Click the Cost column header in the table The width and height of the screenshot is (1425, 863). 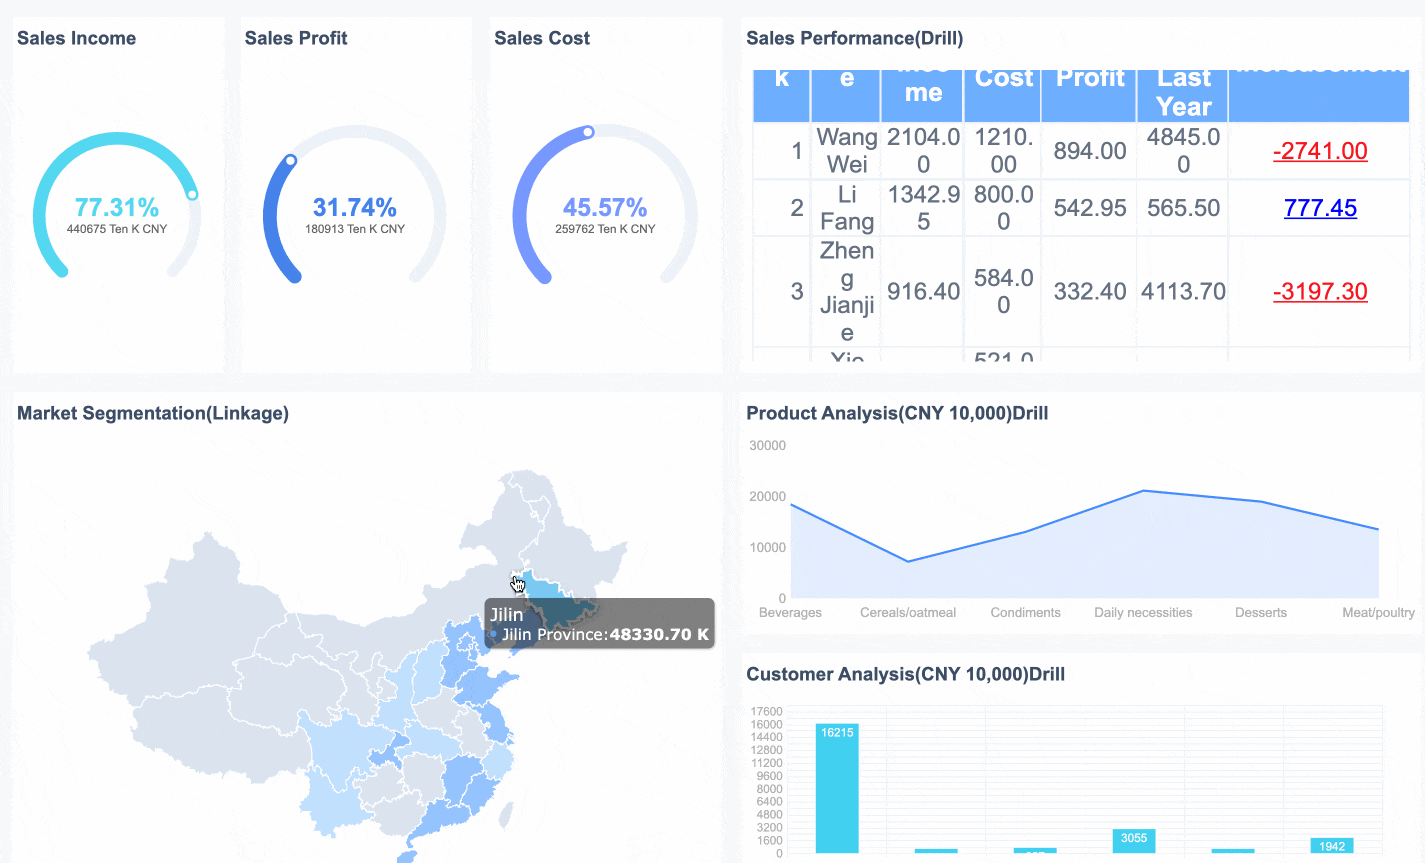pyautogui.click(x=1002, y=80)
